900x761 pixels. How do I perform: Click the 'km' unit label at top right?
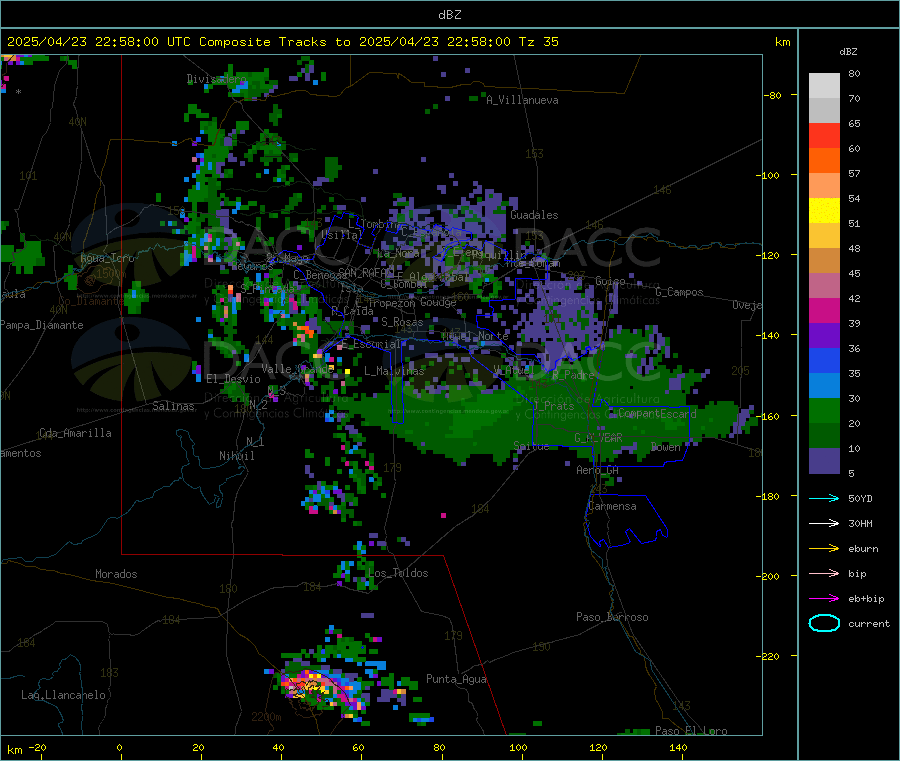(x=782, y=42)
